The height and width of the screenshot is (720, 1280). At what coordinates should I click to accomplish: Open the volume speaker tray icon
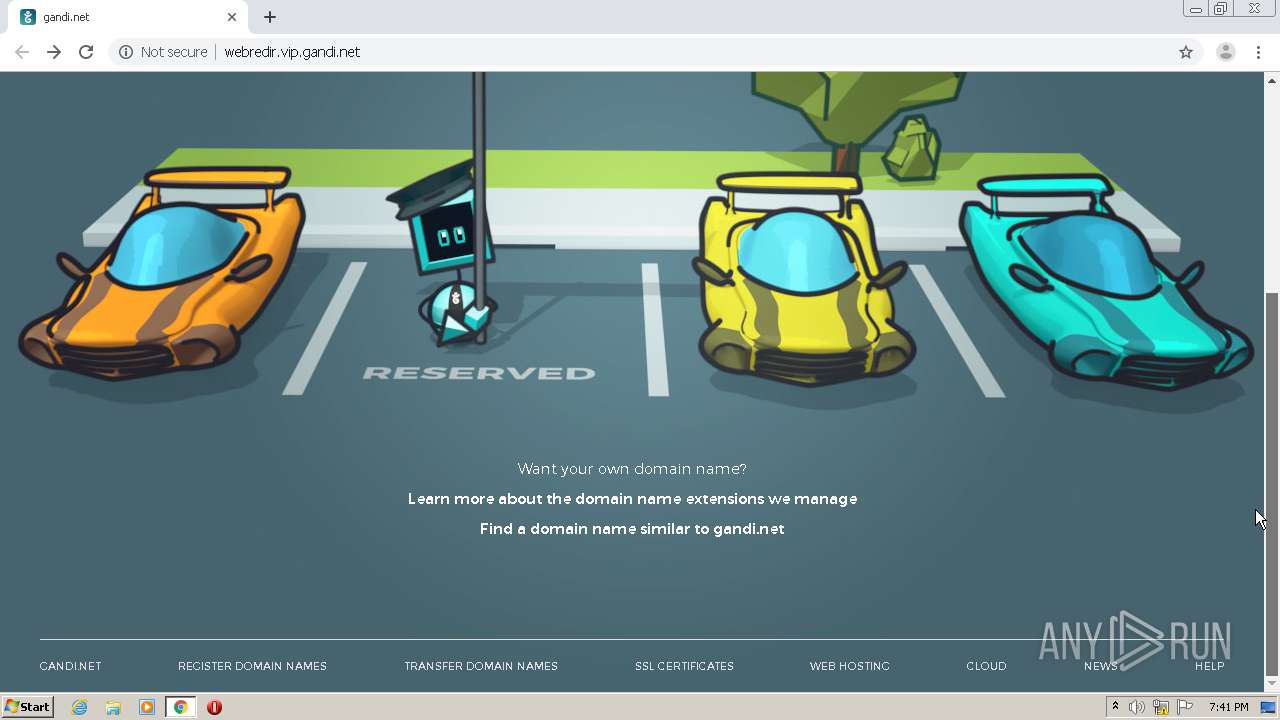point(1136,707)
